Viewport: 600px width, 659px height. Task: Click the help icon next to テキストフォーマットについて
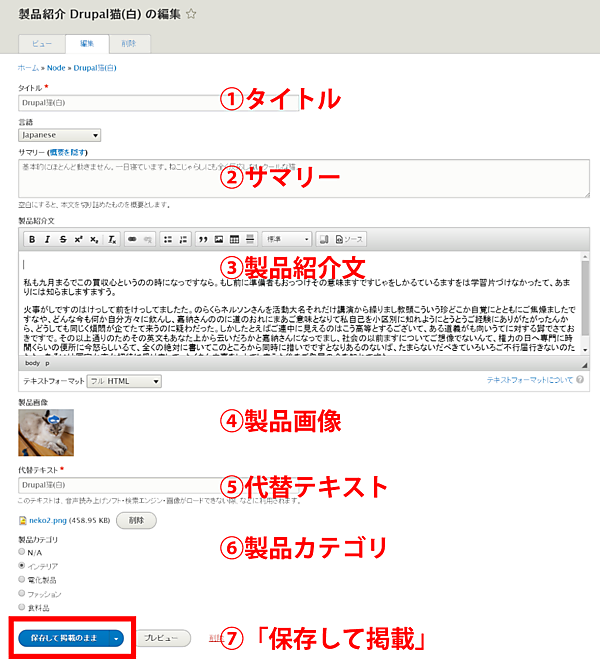pos(580,380)
